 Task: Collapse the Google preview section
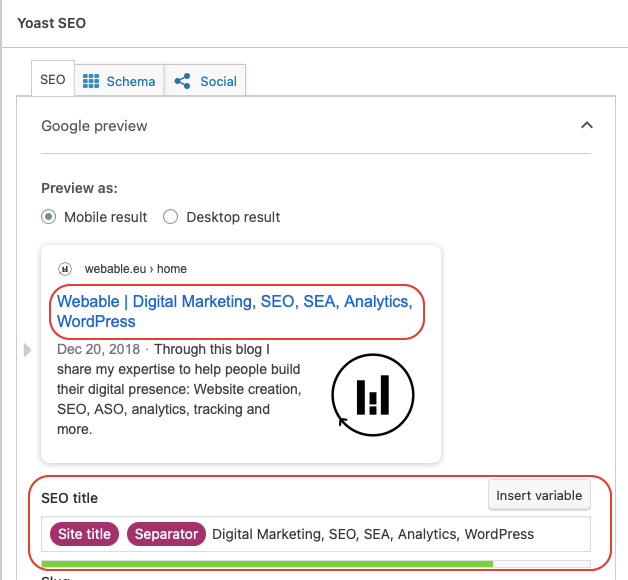point(586,125)
